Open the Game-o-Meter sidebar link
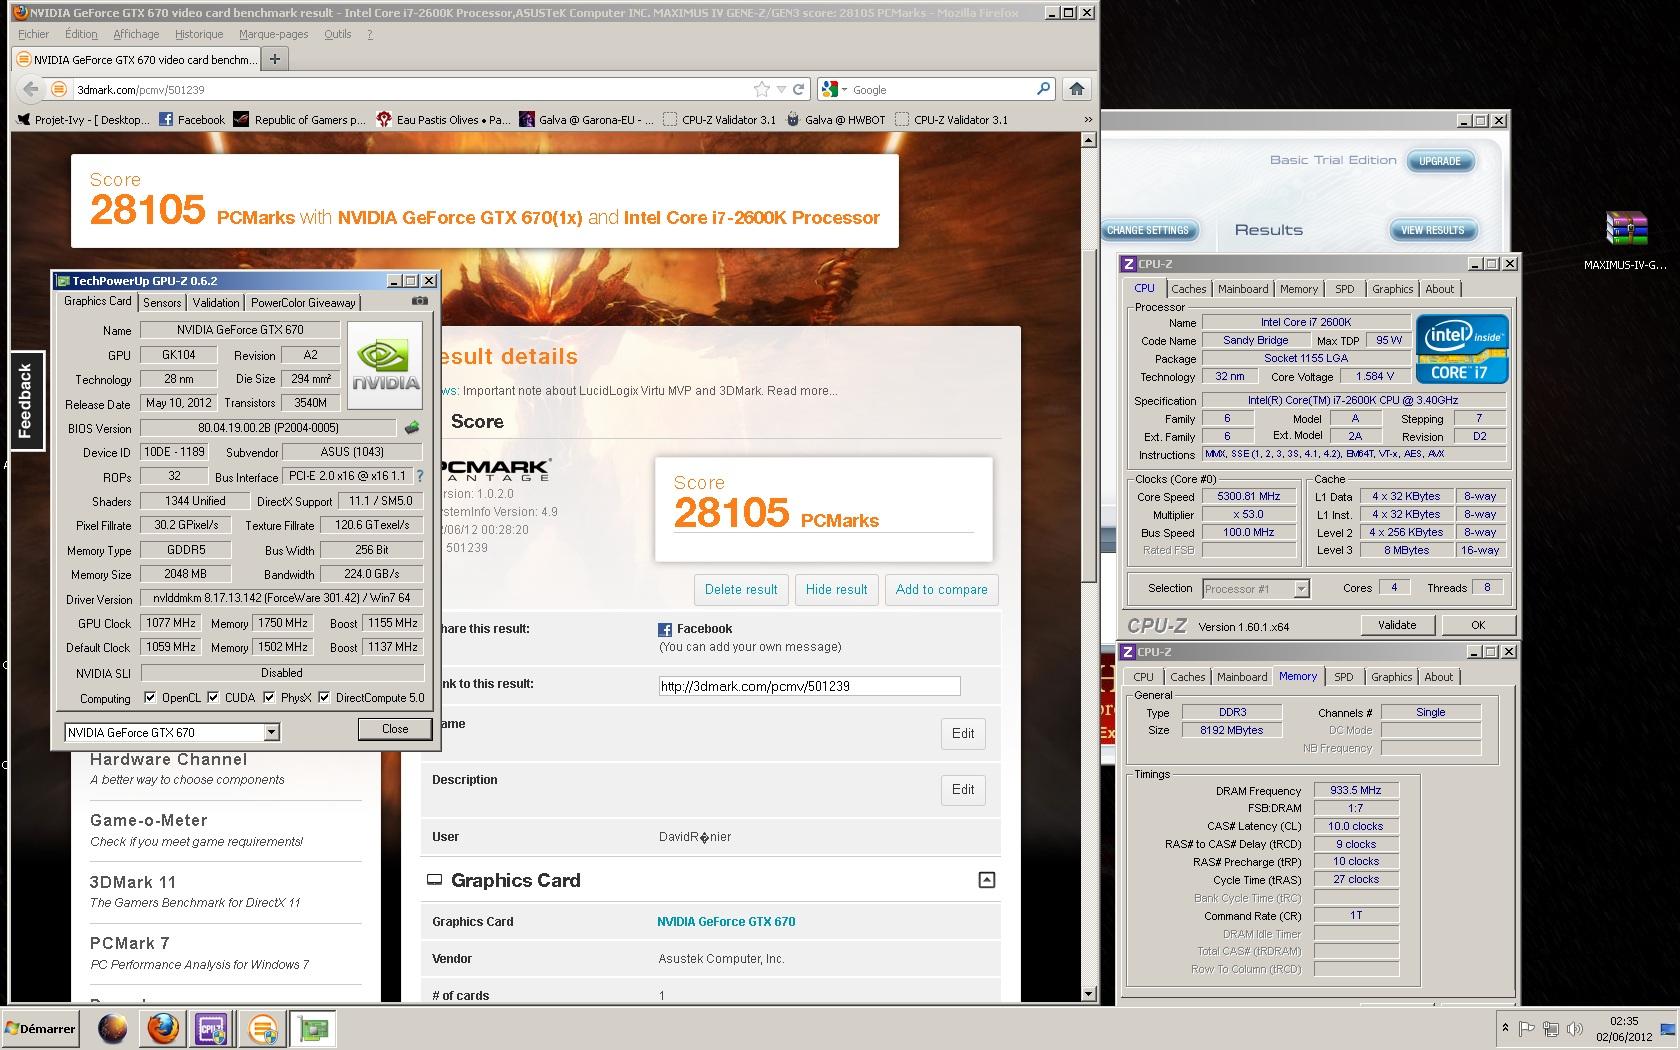1680x1050 pixels. (148, 820)
